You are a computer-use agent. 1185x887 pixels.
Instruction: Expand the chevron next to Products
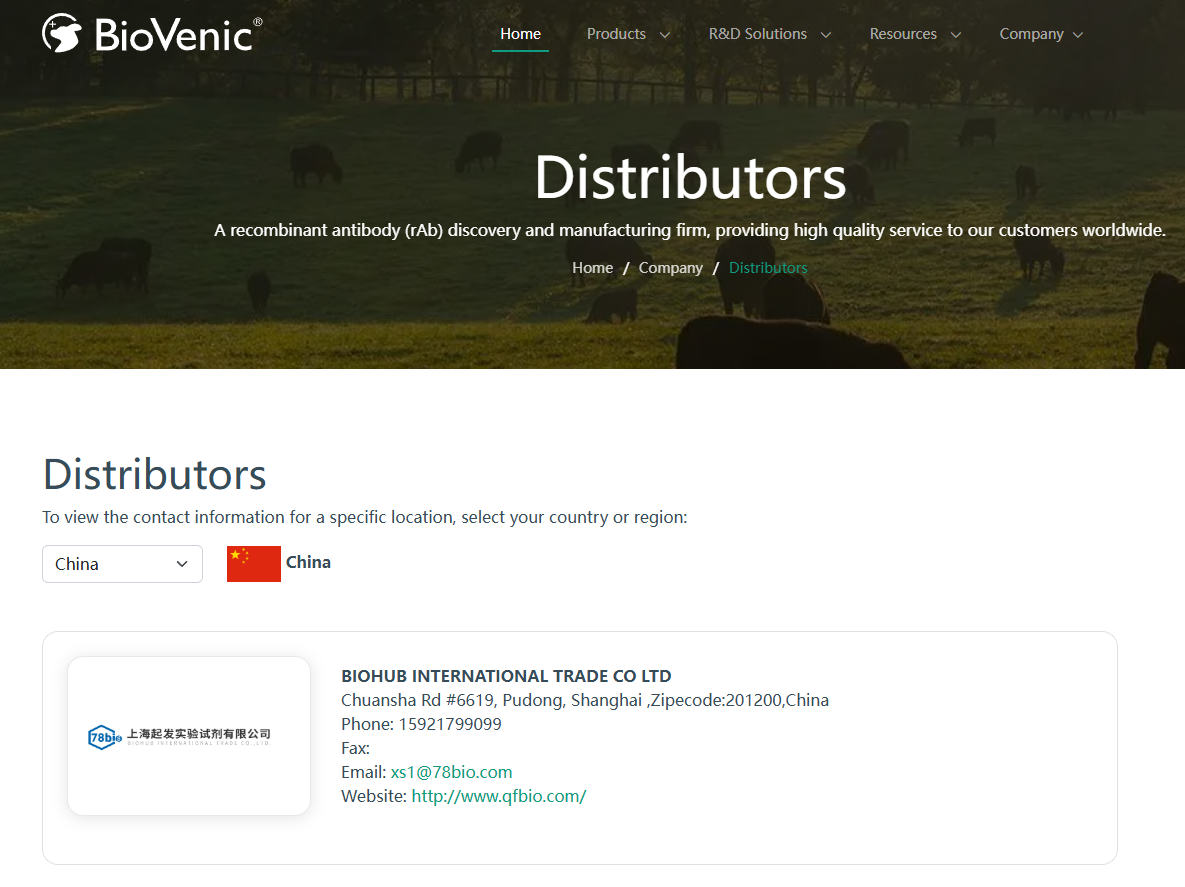(x=664, y=35)
